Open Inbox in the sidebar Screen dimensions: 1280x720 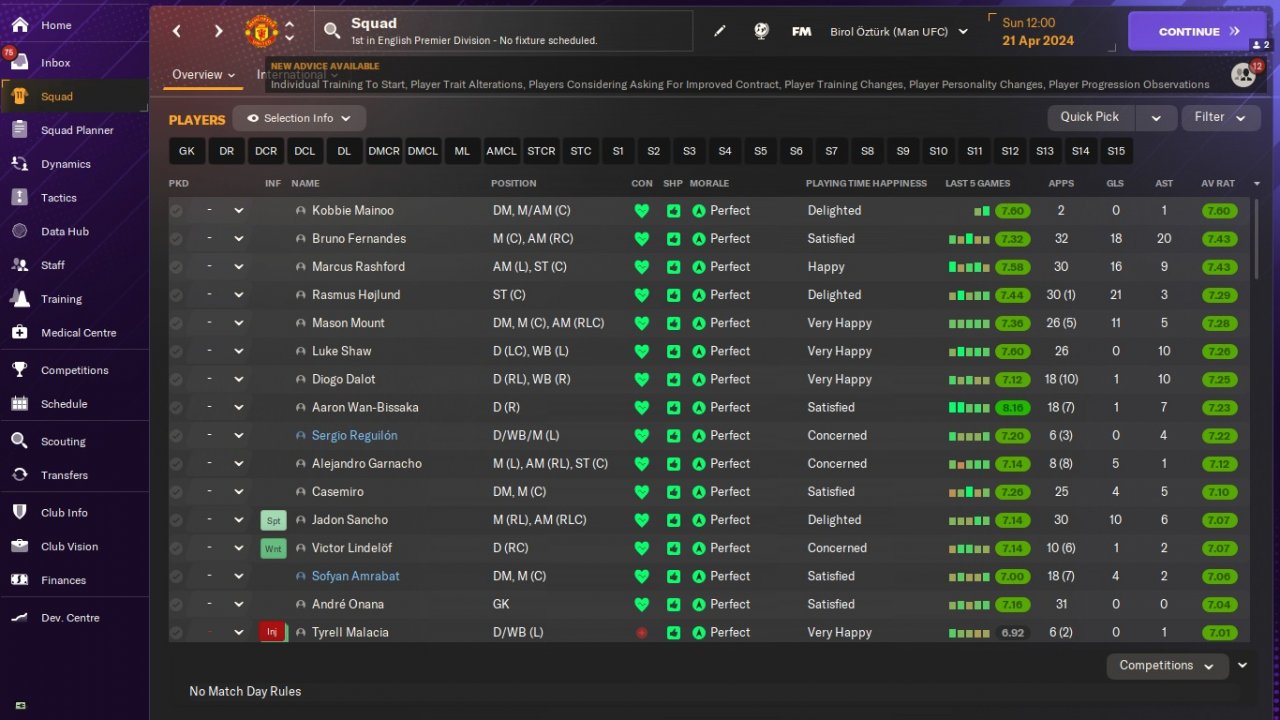[x=56, y=63]
